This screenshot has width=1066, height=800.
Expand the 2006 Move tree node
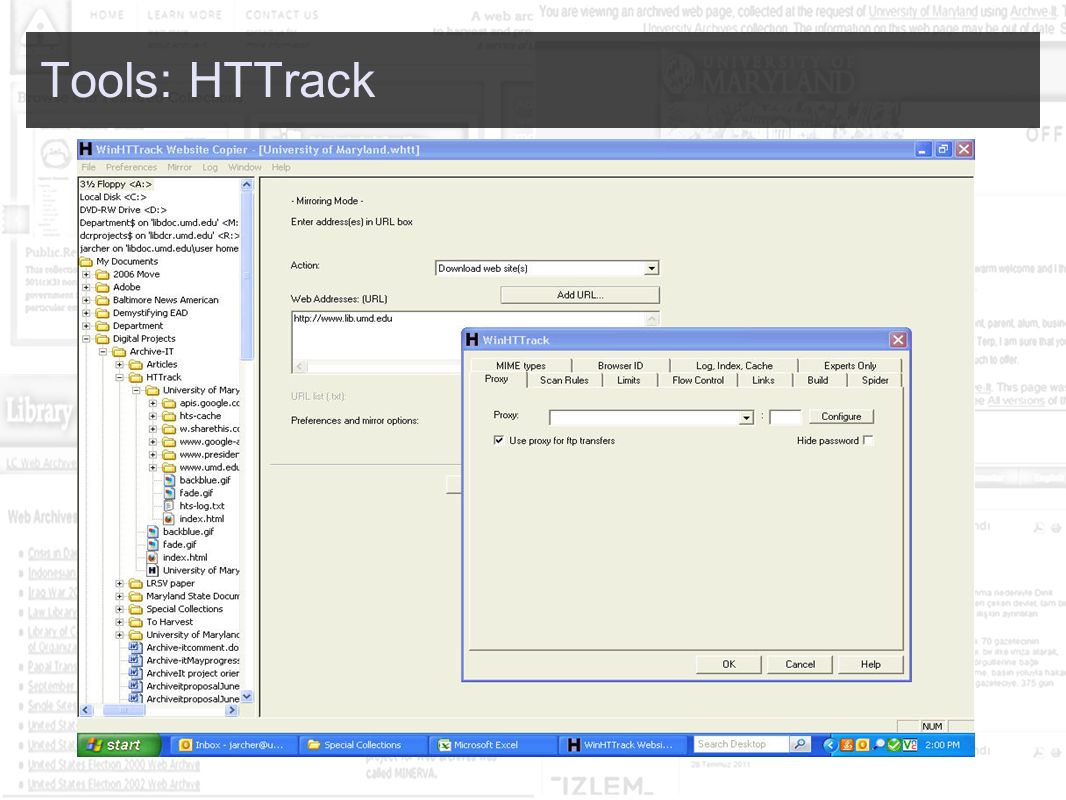pos(86,275)
